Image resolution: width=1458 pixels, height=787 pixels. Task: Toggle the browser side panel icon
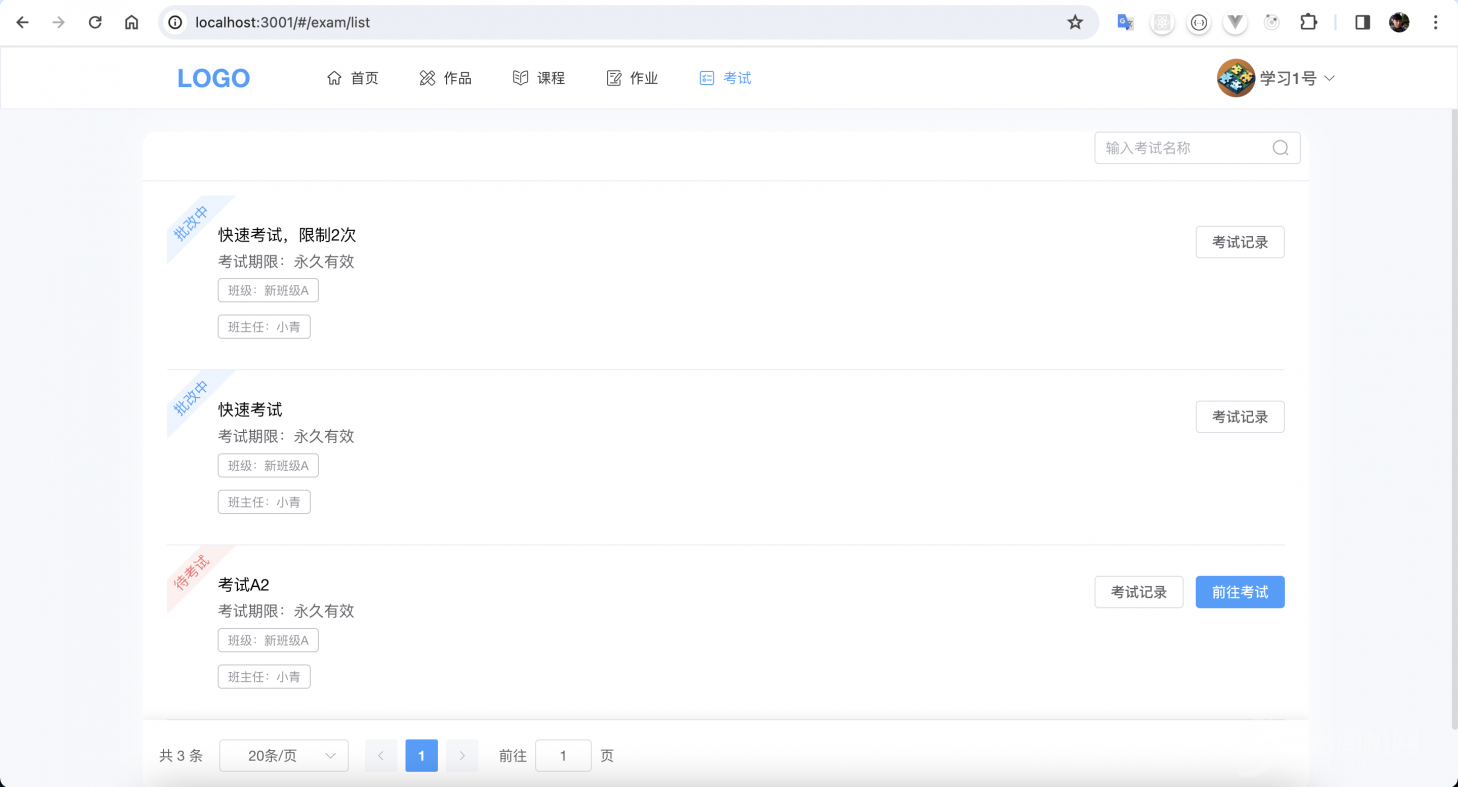click(x=1362, y=22)
